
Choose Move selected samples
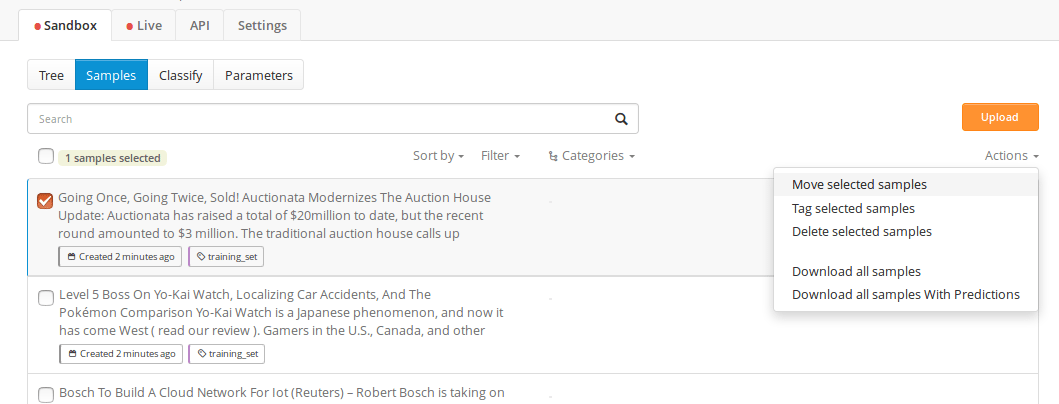[x=859, y=185]
